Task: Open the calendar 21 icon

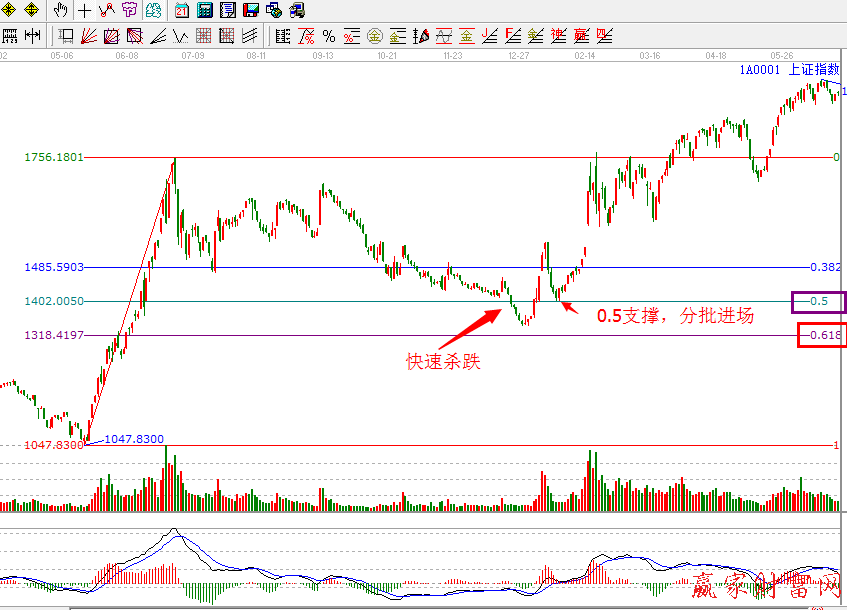Action: click(182, 9)
